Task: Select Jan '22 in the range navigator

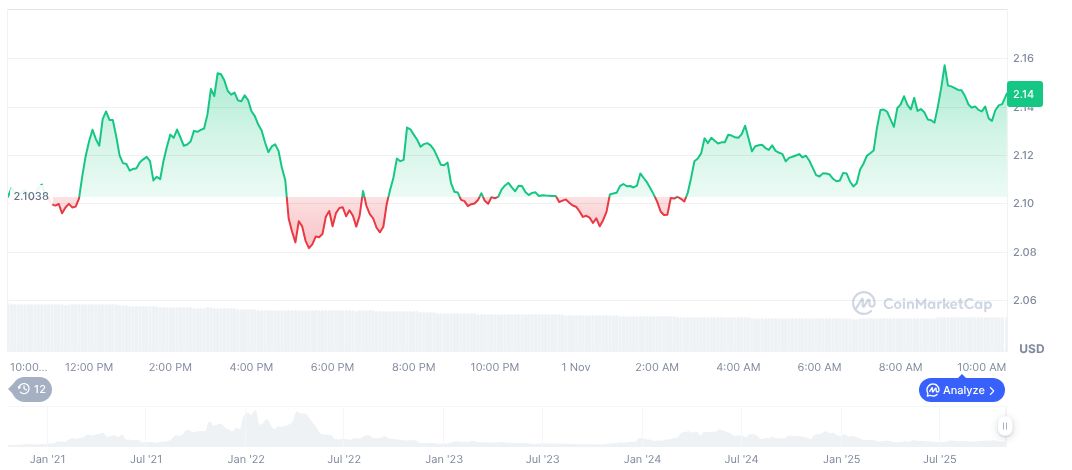Action: (245, 459)
